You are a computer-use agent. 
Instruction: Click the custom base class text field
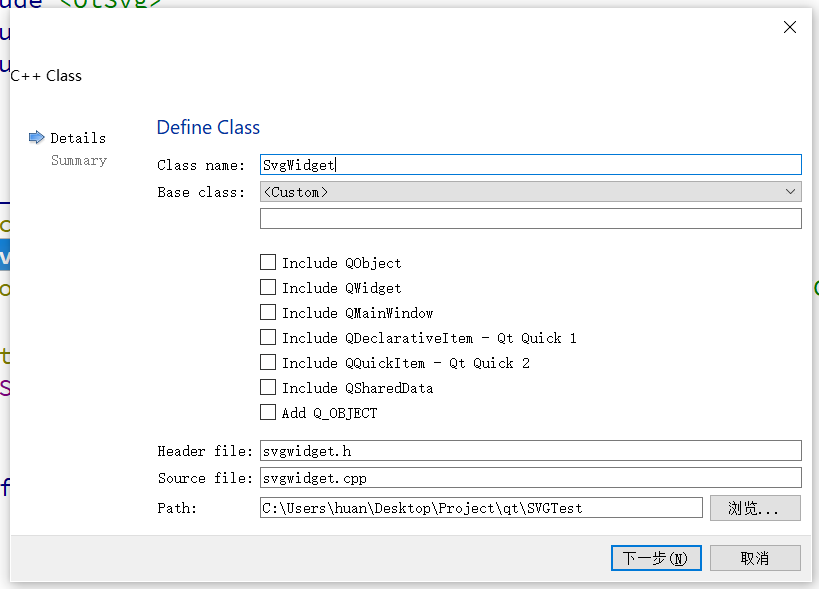coord(530,218)
